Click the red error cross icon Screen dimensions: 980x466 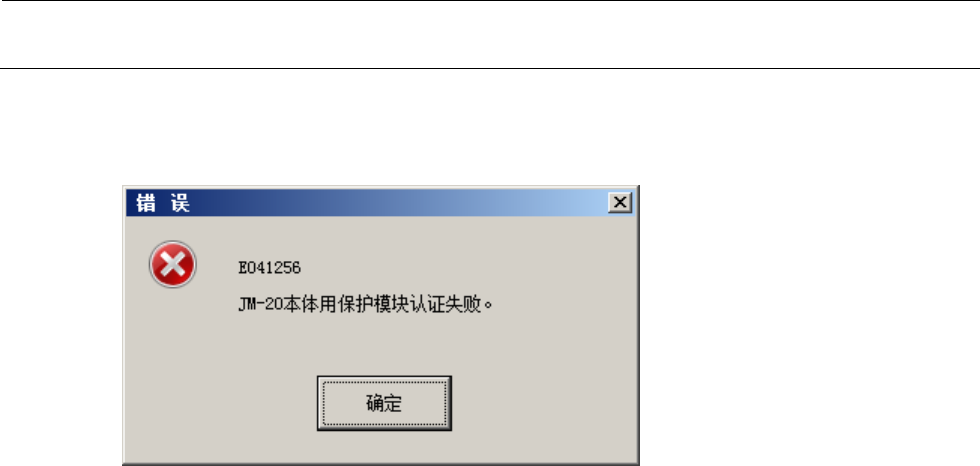point(172,264)
